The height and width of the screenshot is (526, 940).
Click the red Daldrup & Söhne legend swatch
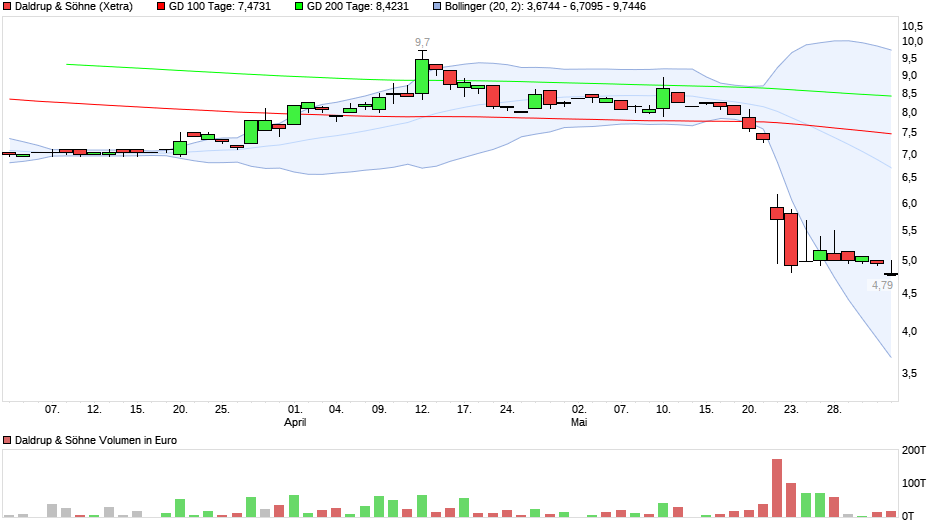[x=7, y=7]
